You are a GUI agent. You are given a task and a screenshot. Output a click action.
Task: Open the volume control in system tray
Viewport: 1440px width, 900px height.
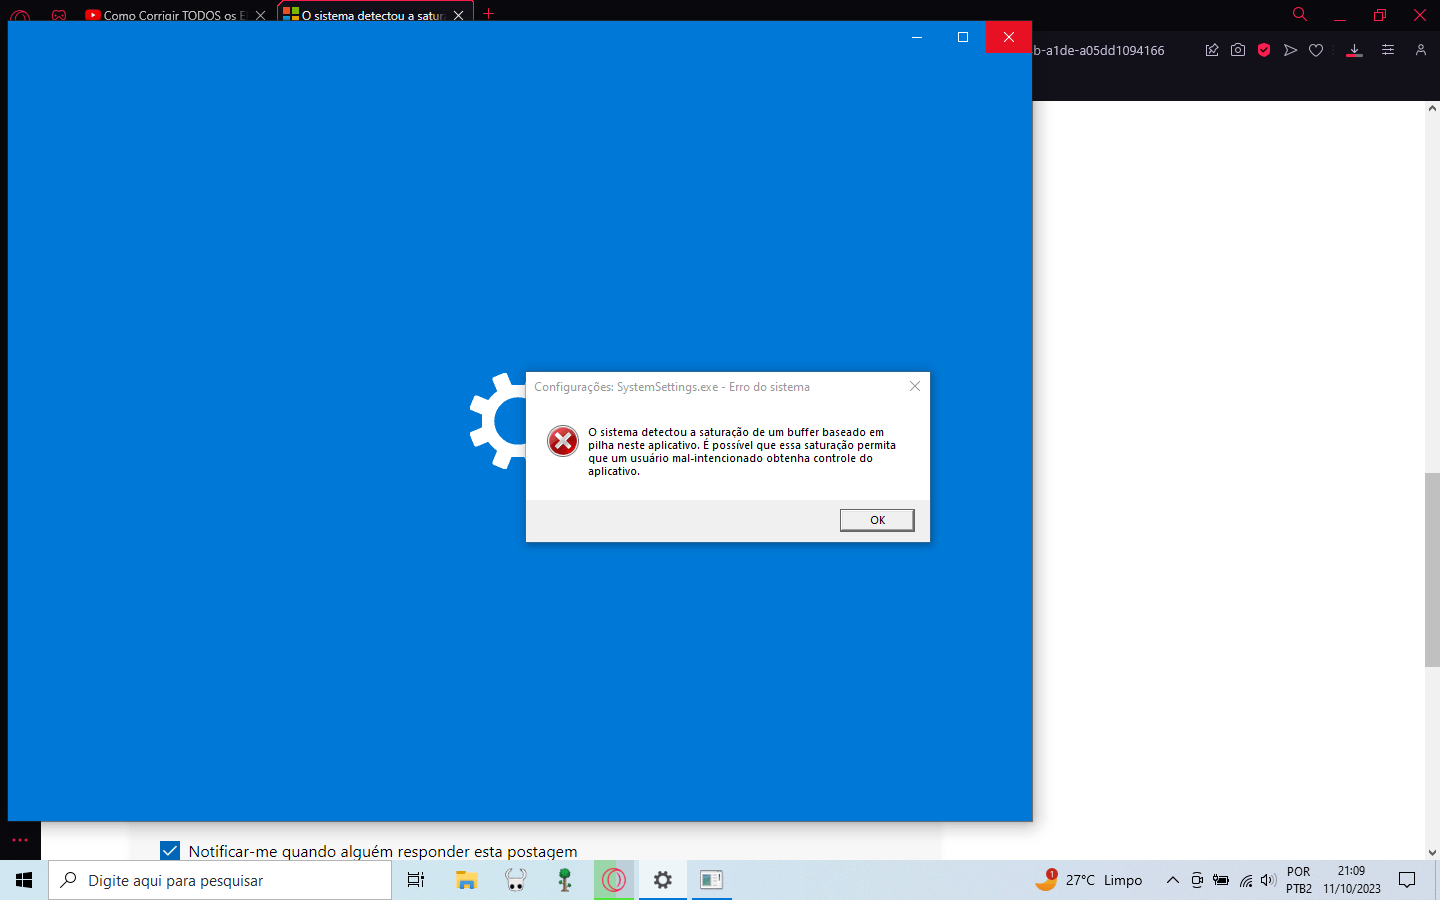click(x=1269, y=880)
